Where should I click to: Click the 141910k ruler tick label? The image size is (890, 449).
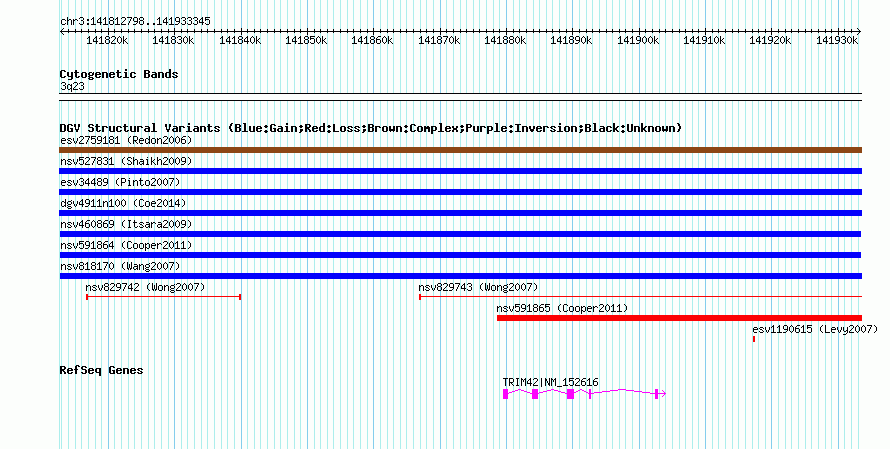tap(704, 40)
